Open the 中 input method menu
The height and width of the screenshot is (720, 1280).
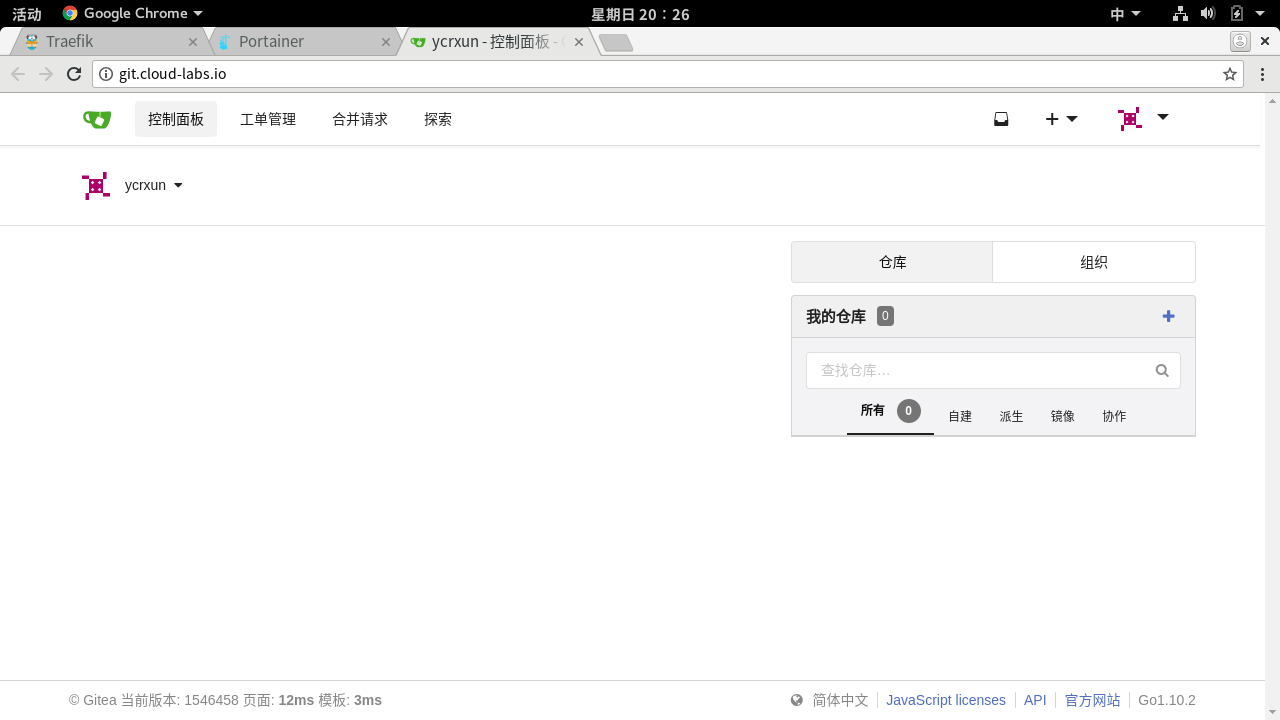[1126, 14]
